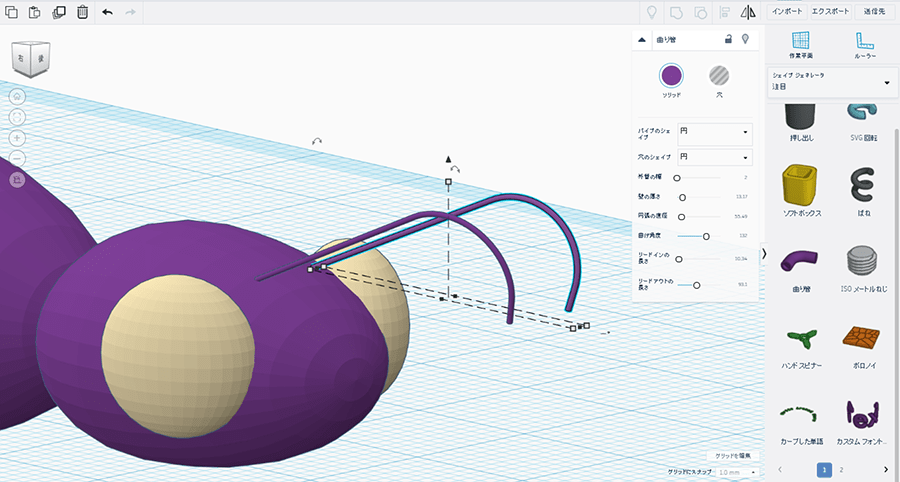Pick the orange ボロノイ shape

tap(862, 347)
